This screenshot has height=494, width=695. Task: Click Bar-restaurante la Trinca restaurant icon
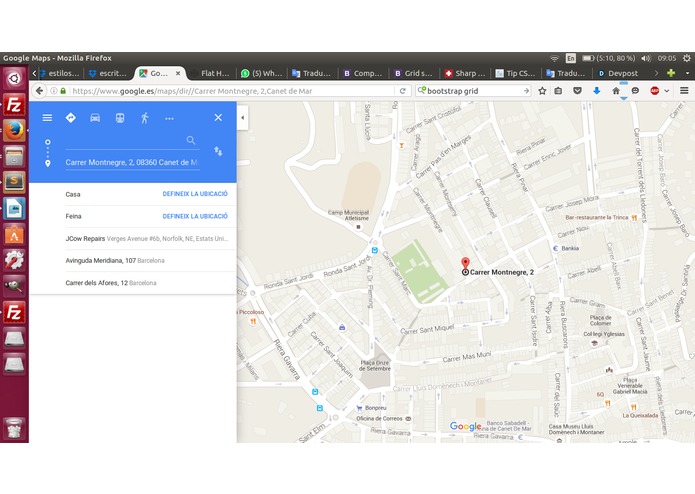634,218
